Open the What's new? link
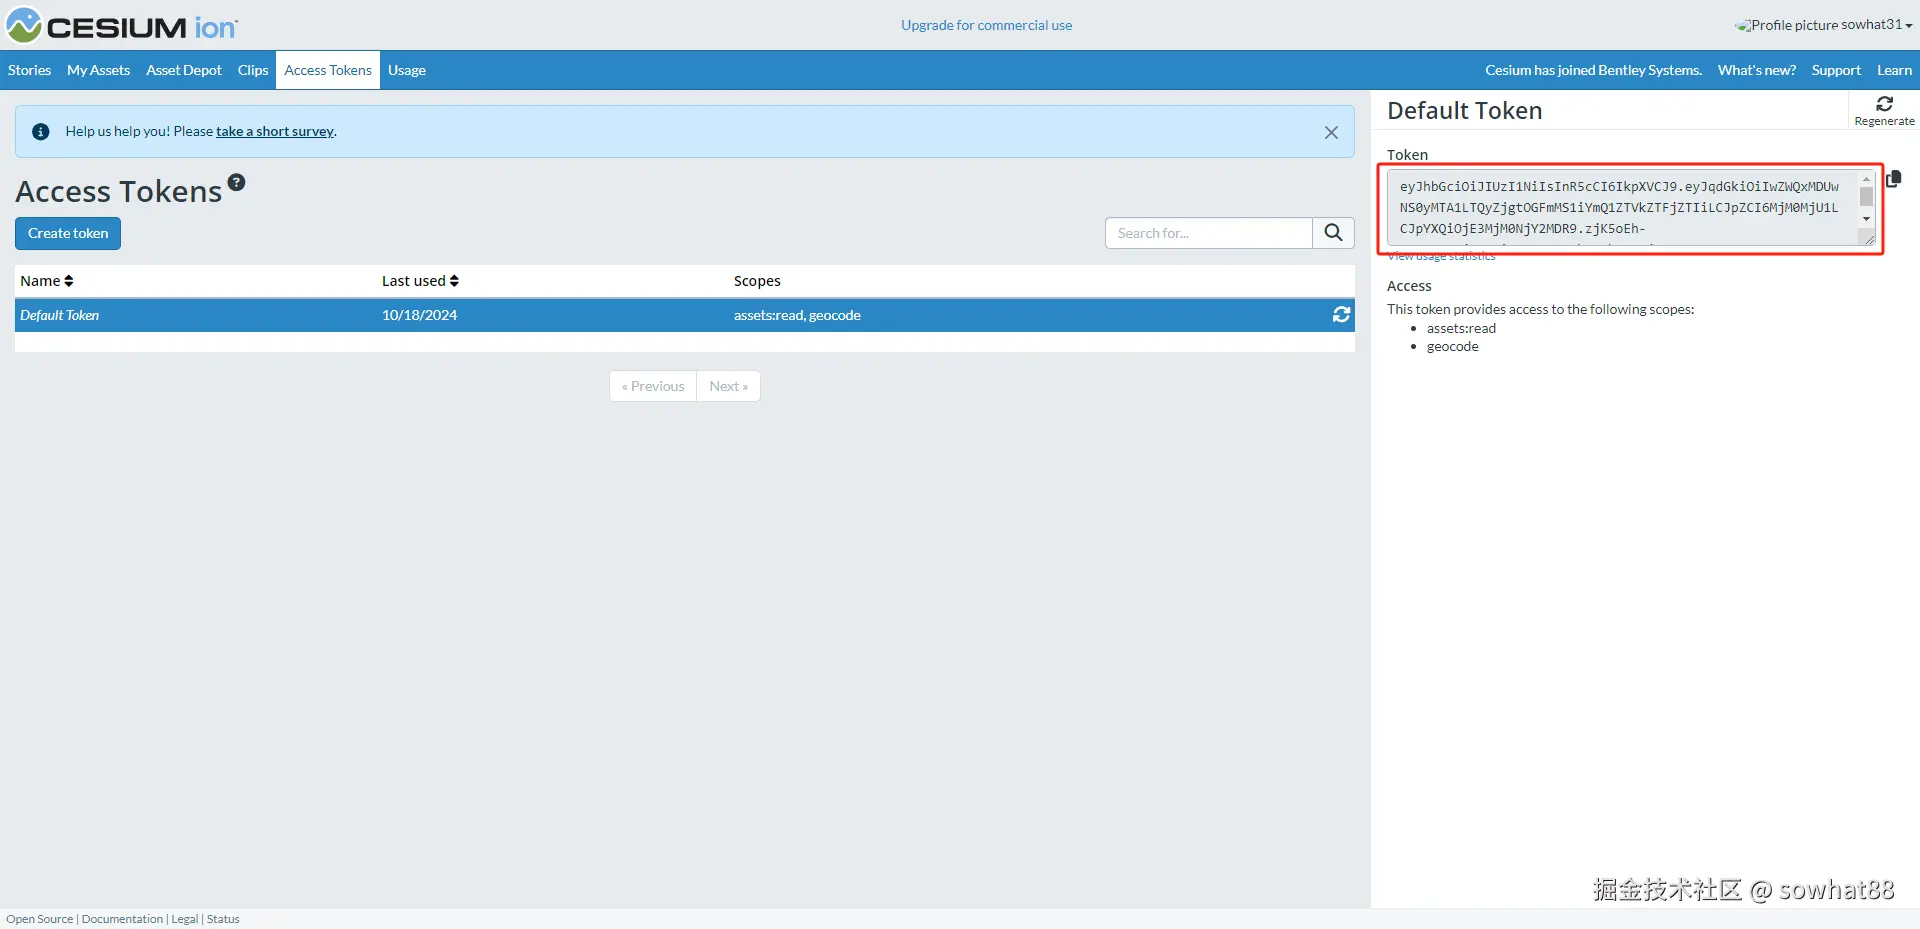Image resolution: width=1920 pixels, height=929 pixels. point(1757,70)
